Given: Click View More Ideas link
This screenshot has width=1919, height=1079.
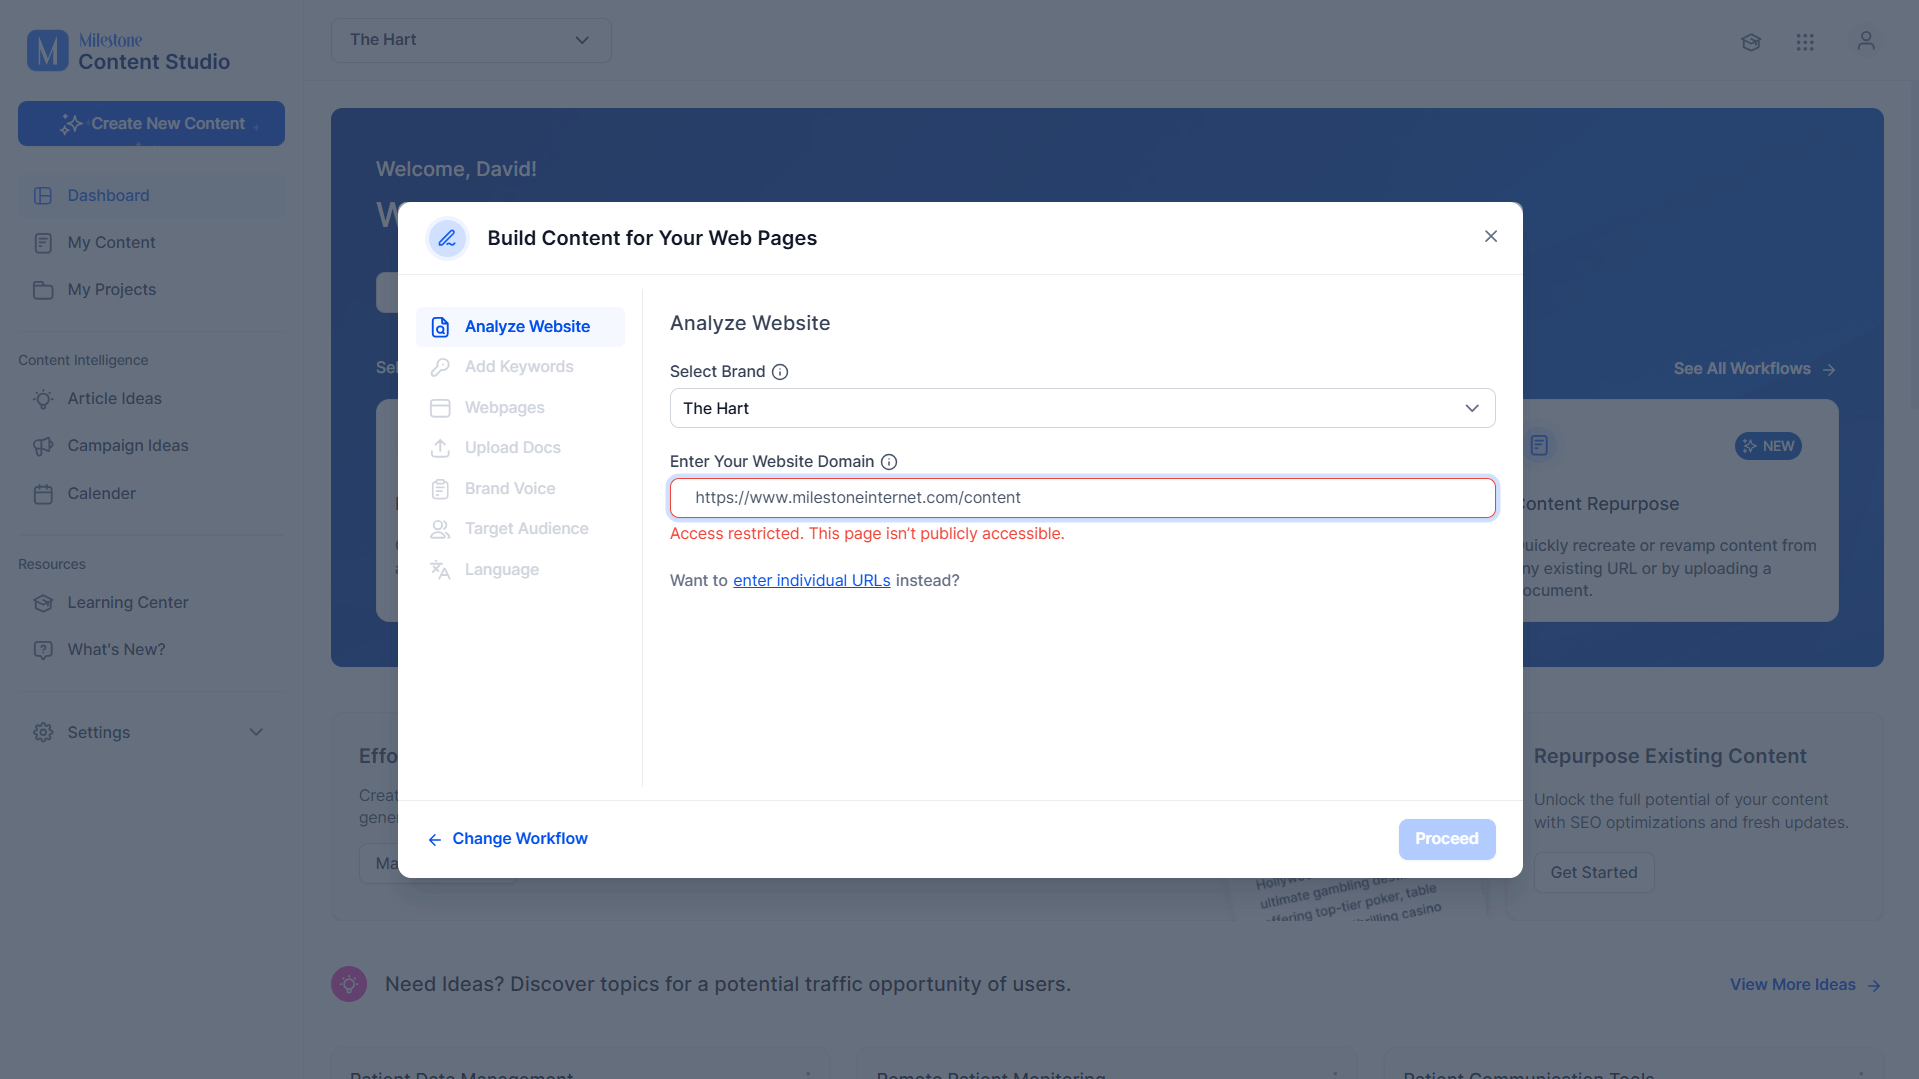Looking at the screenshot, I should (1805, 985).
